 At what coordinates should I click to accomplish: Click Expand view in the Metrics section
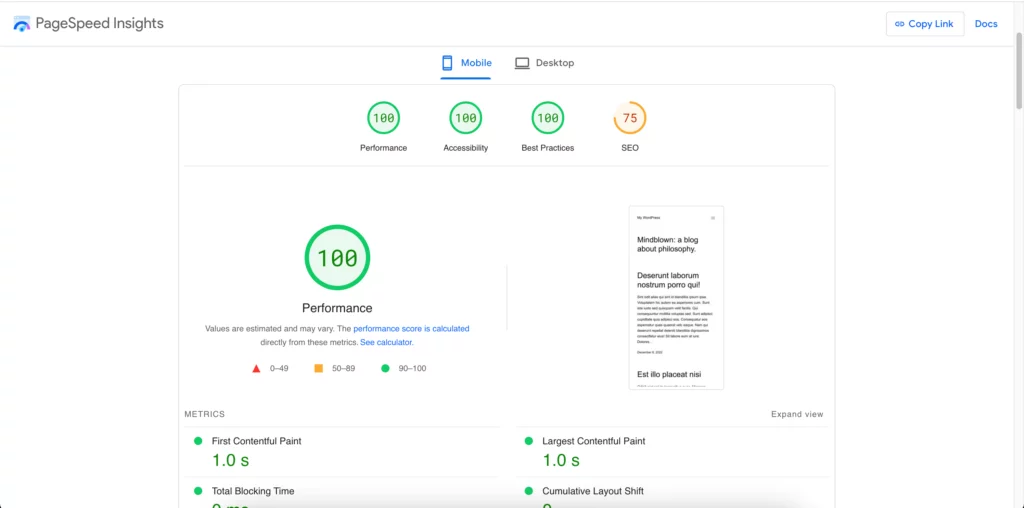pos(797,414)
